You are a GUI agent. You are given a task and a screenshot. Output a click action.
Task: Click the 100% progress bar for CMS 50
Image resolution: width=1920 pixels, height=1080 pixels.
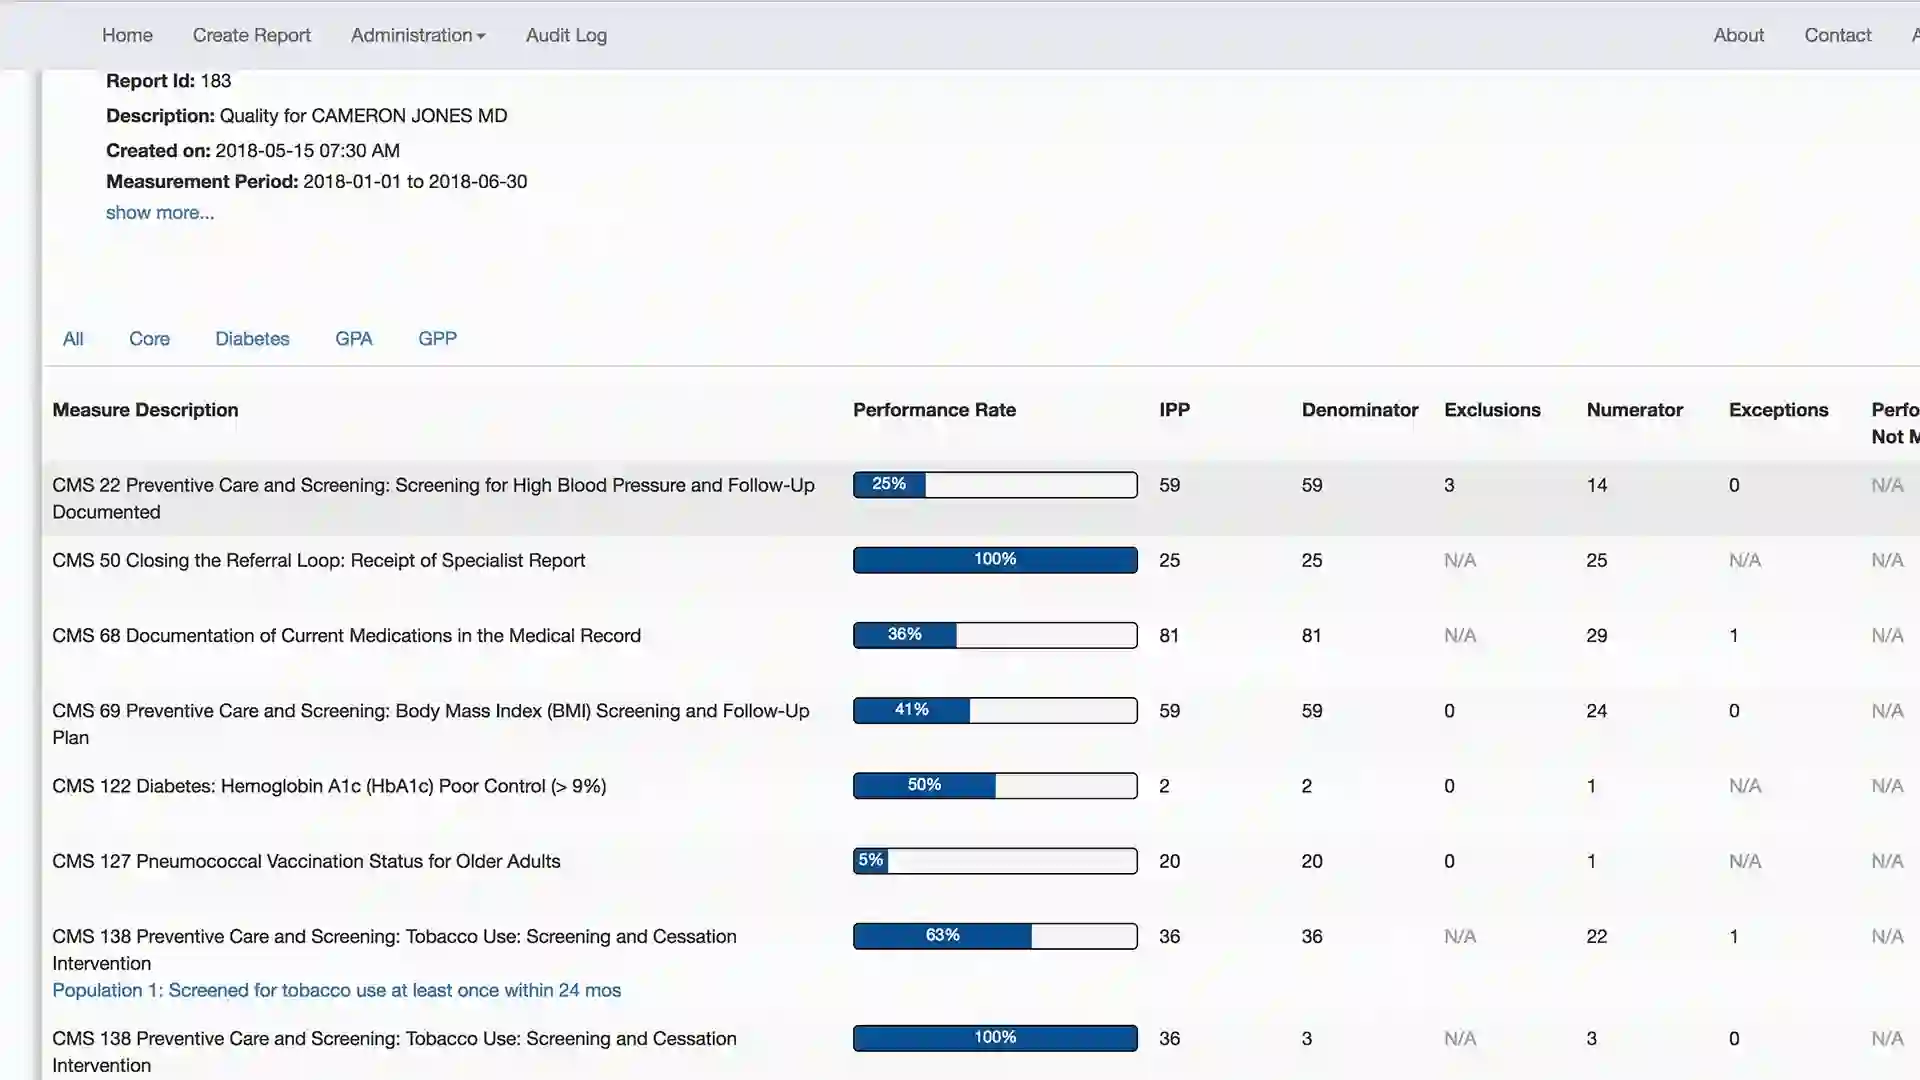(994, 560)
